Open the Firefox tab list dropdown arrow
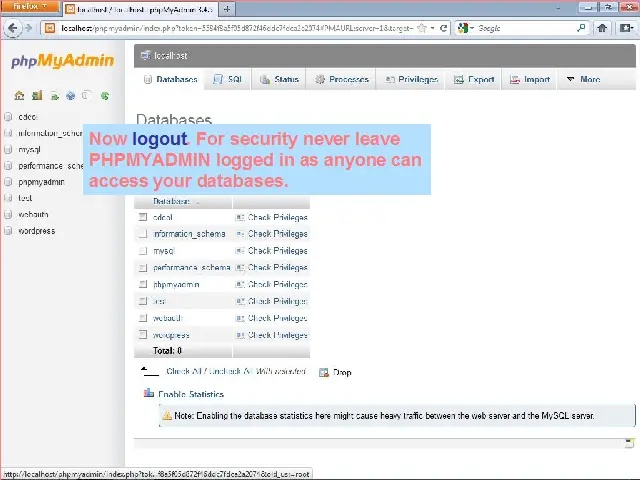Screen dimensions: 640x480 tap(558, 8)
